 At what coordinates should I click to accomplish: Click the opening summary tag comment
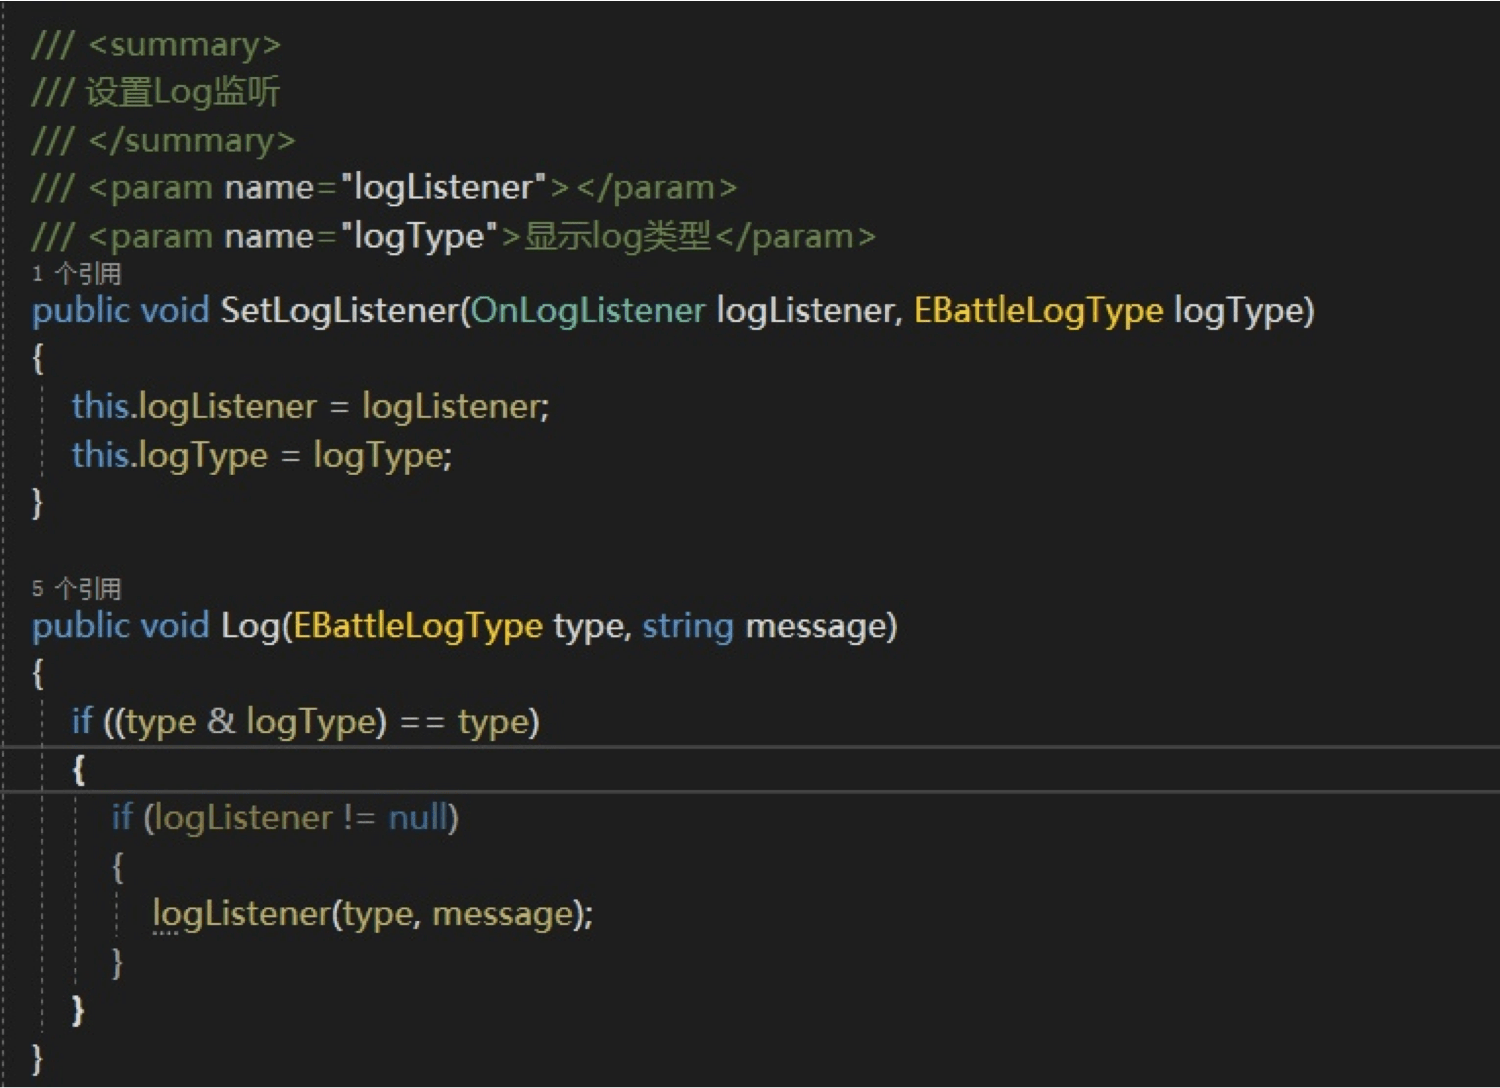184,45
